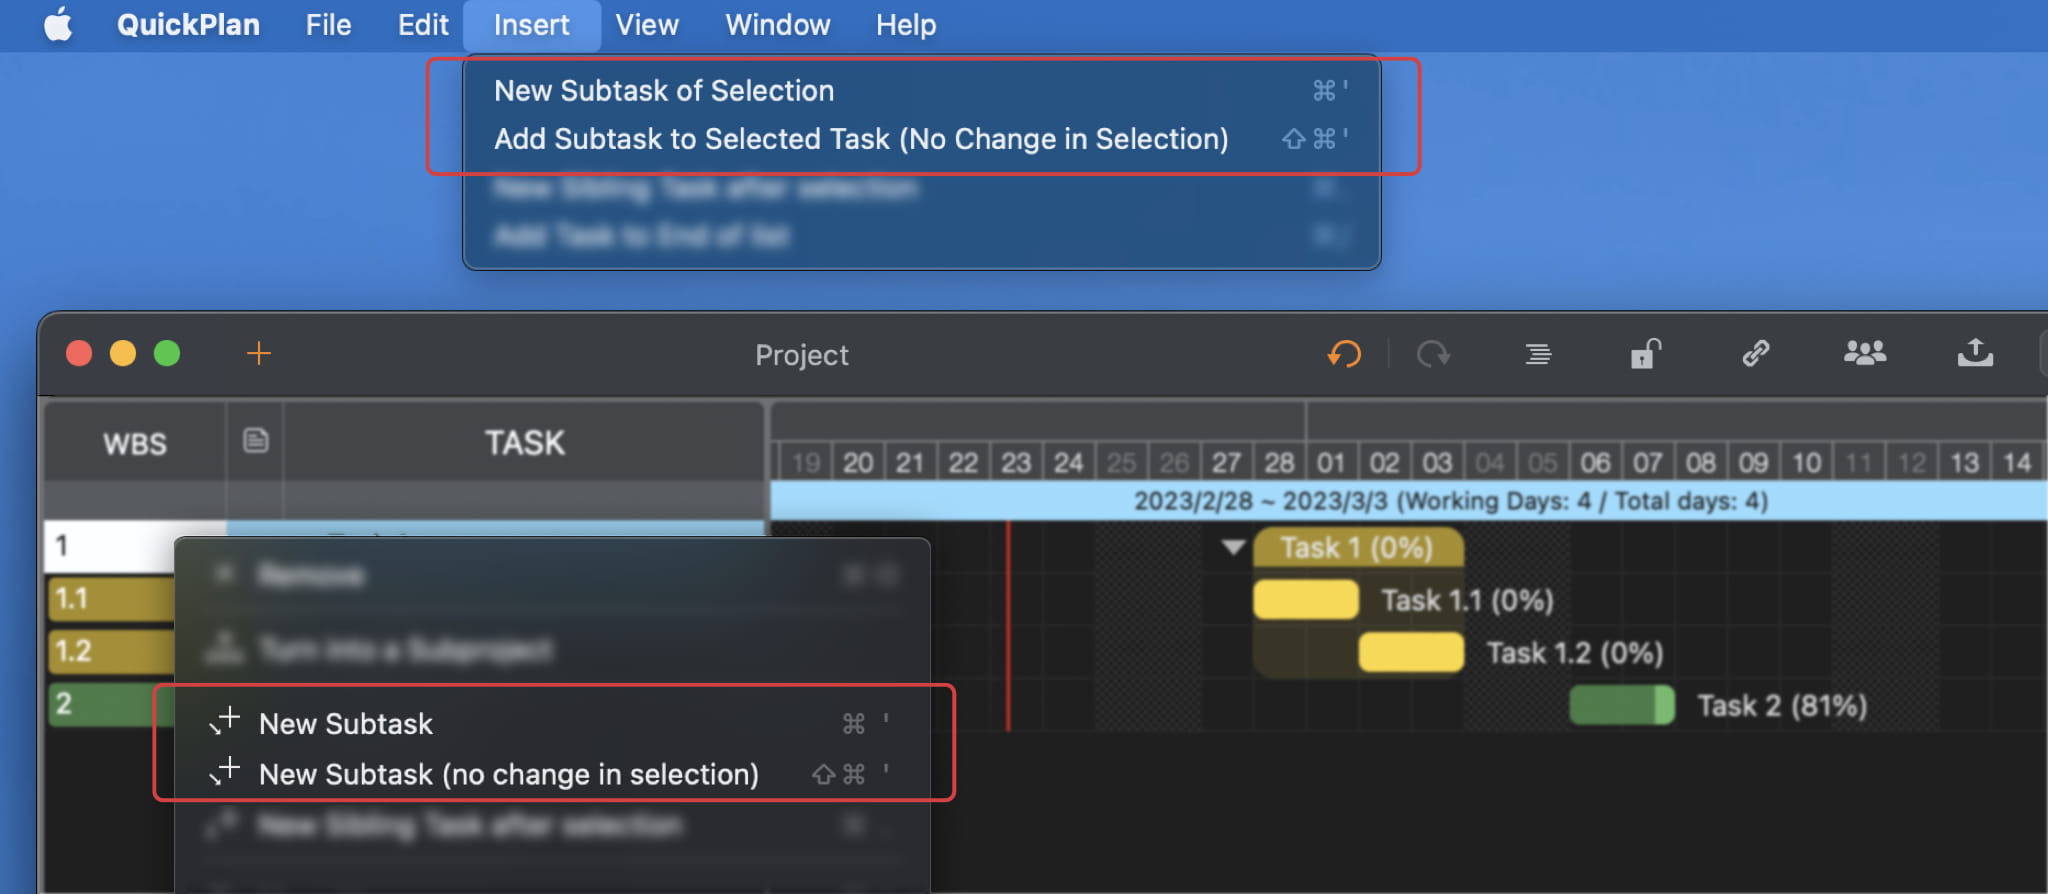Image resolution: width=2048 pixels, height=894 pixels.
Task: Open the Insert menu
Action: click(531, 25)
